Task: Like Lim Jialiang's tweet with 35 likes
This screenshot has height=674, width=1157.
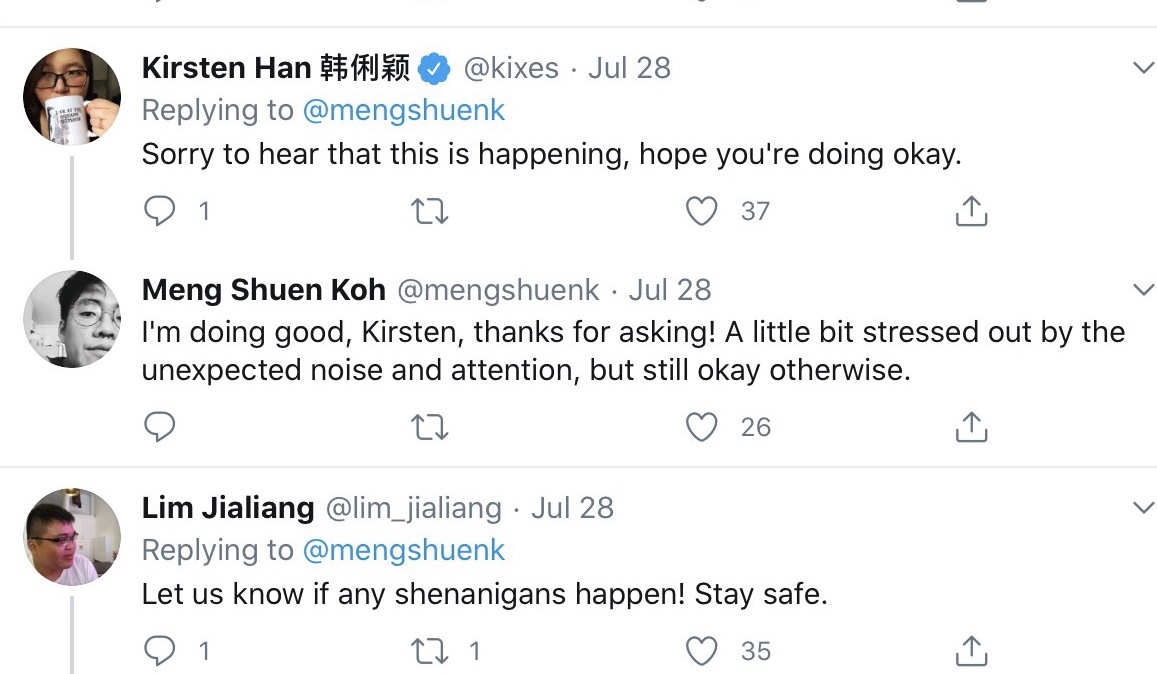Action: [x=701, y=651]
